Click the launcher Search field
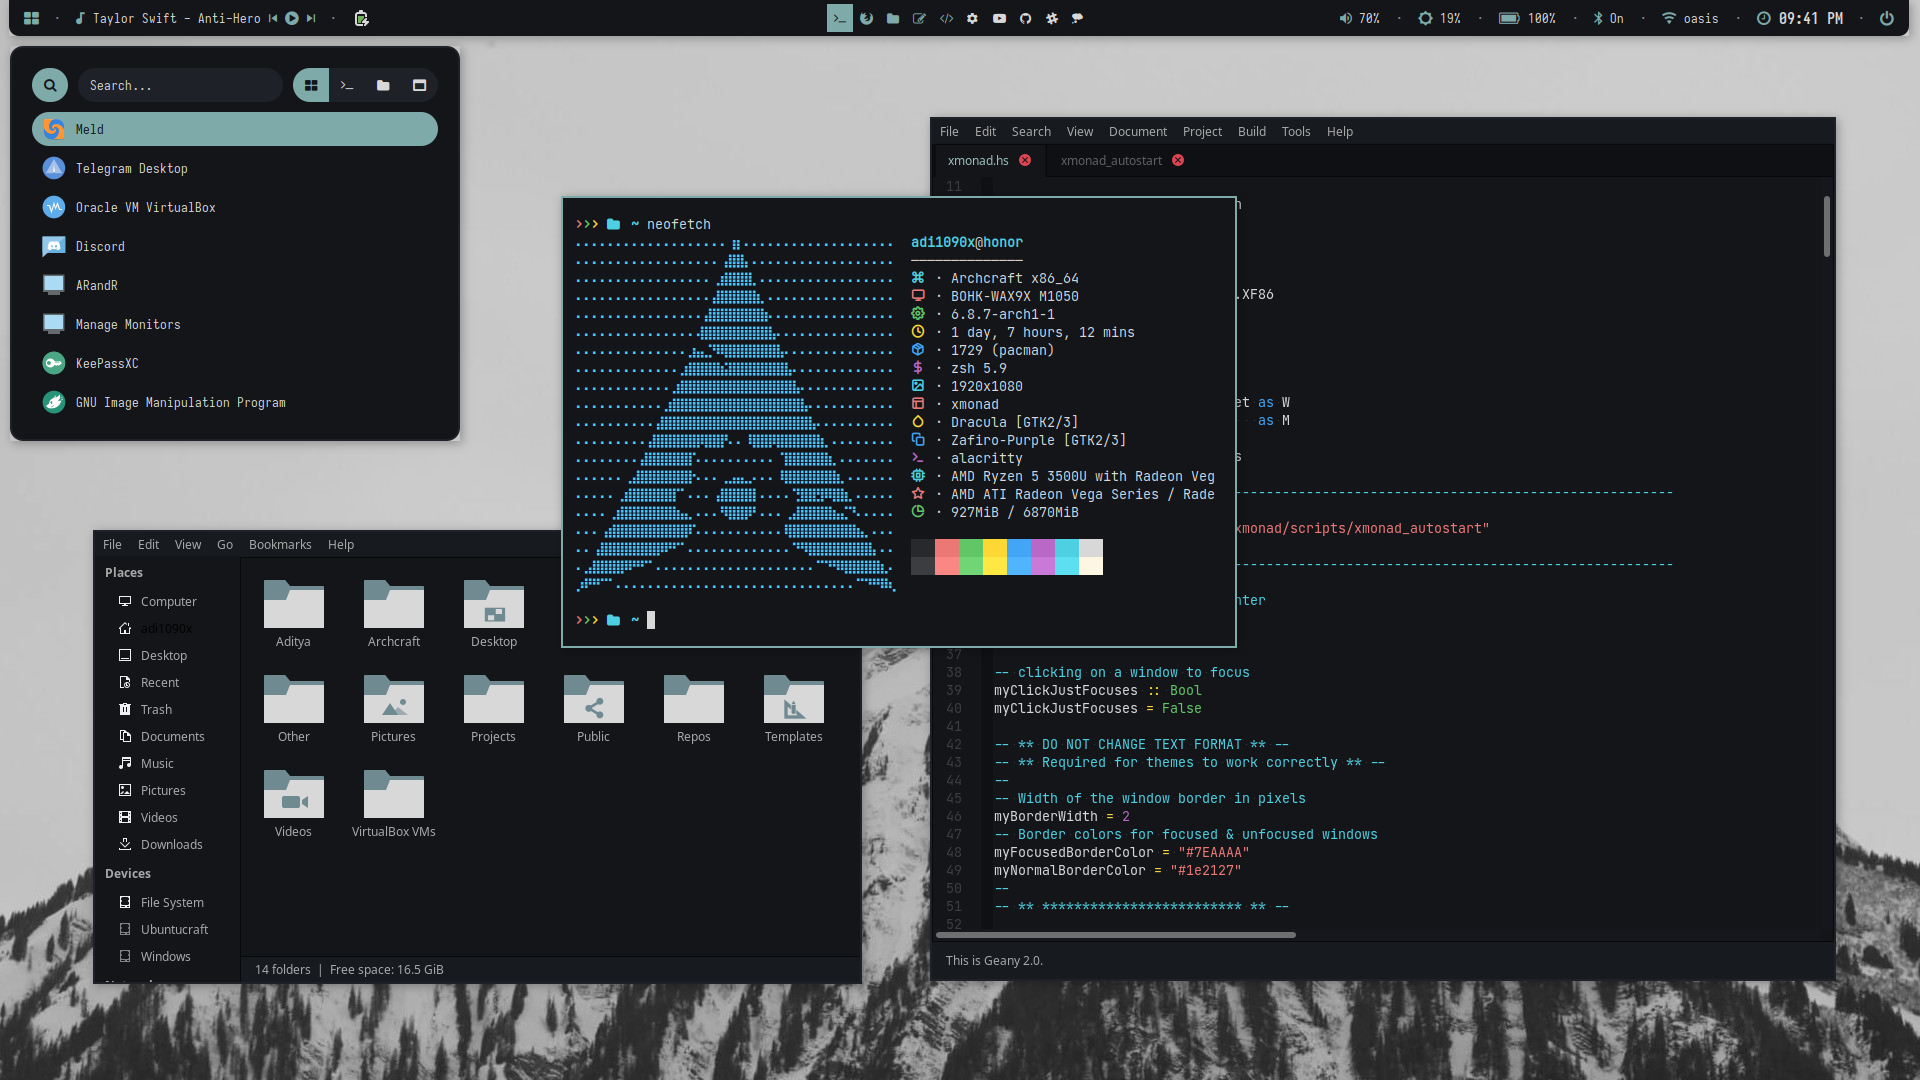The image size is (1920, 1080). 180,86
